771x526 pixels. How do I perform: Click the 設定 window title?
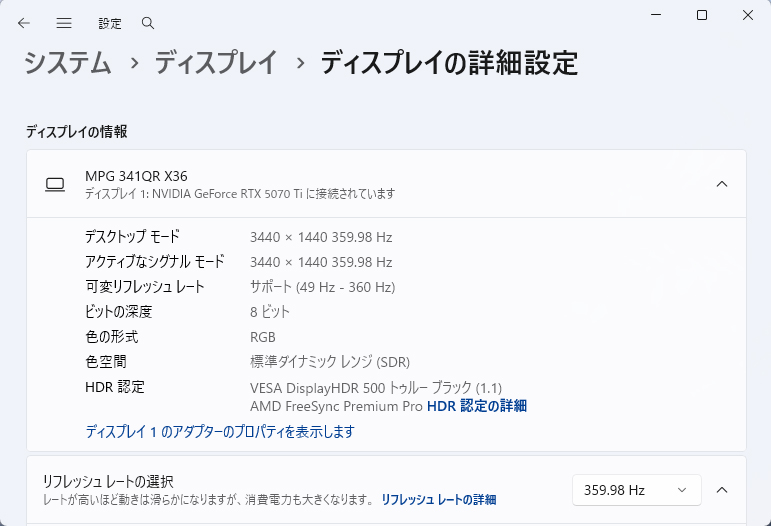110,24
